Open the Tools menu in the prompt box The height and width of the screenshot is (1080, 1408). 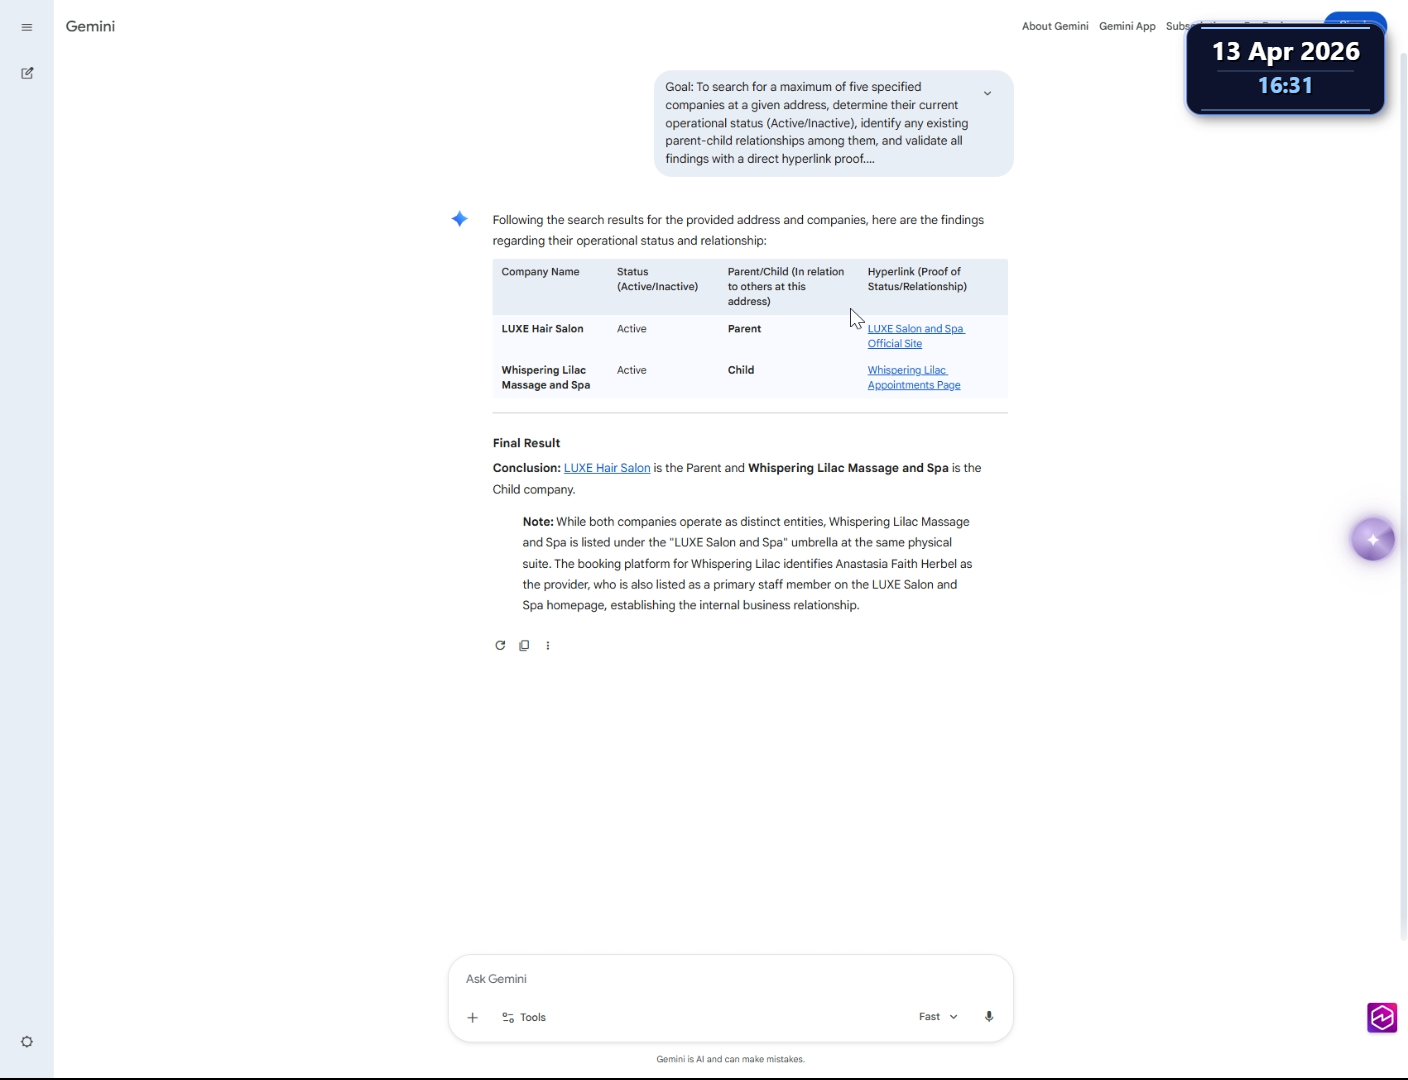524,1017
